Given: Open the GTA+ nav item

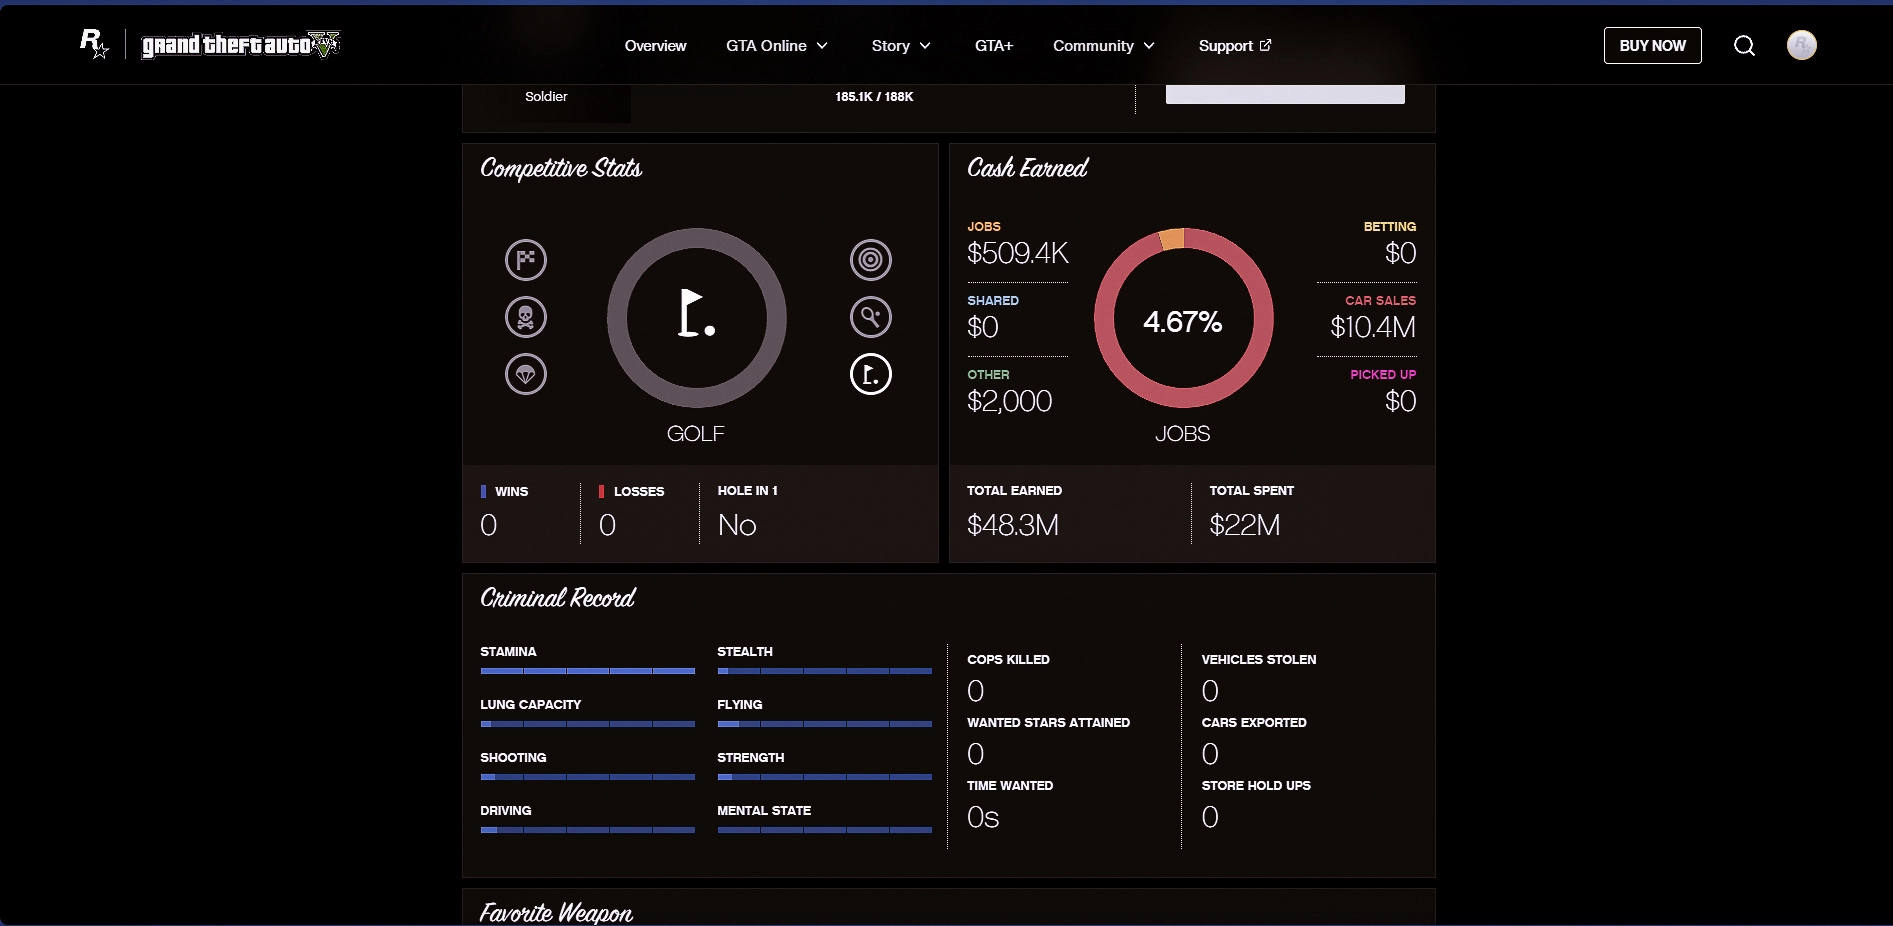Looking at the screenshot, I should click(993, 46).
